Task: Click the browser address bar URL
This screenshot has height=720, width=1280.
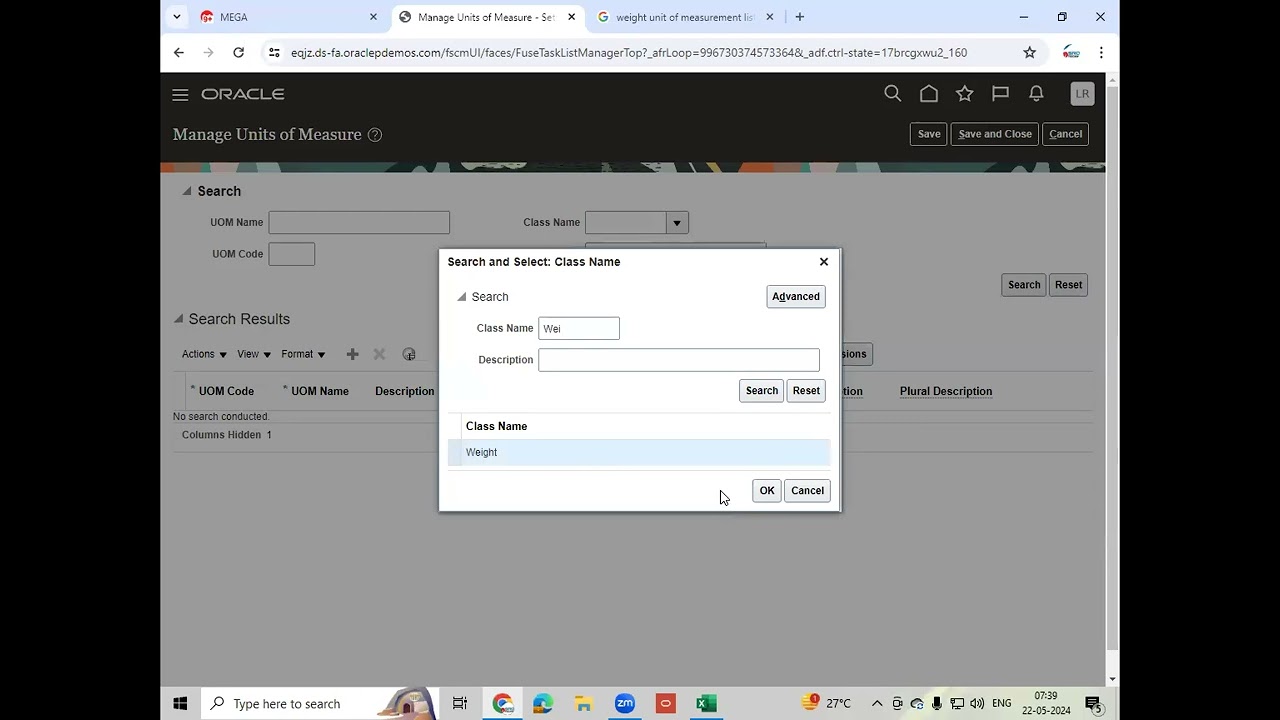Action: [629, 52]
